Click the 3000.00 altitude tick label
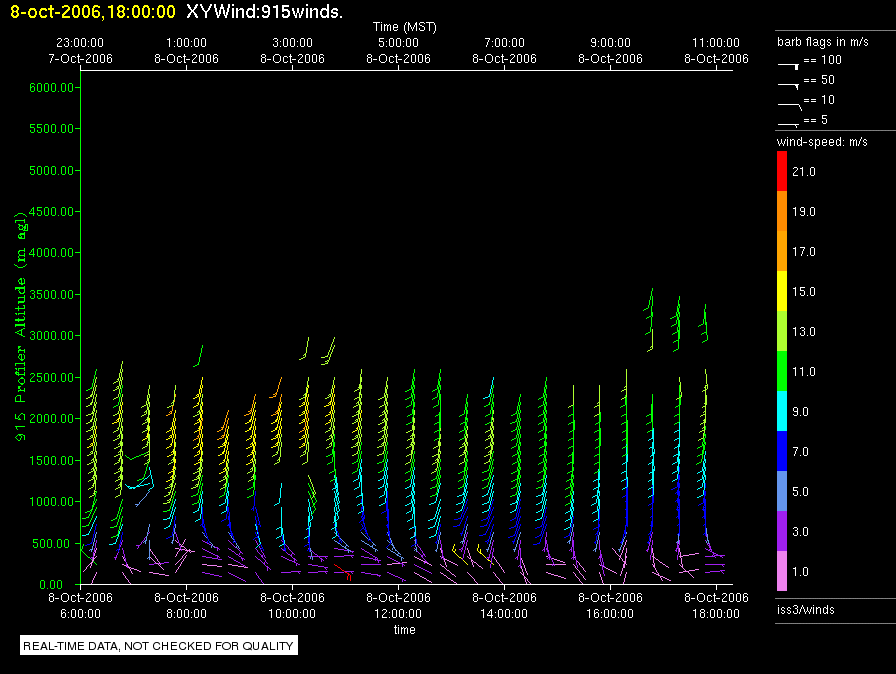 coord(53,335)
